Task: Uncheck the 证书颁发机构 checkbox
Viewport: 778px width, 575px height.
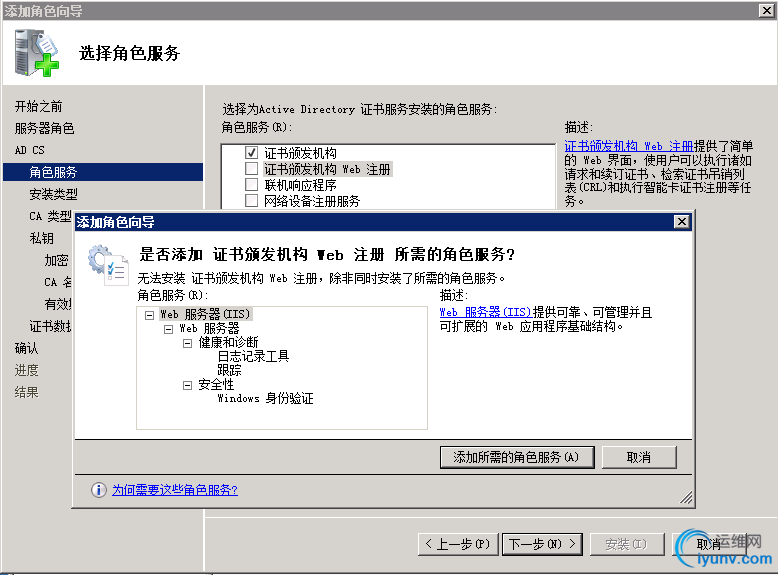Action: click(x=252, y=153)
